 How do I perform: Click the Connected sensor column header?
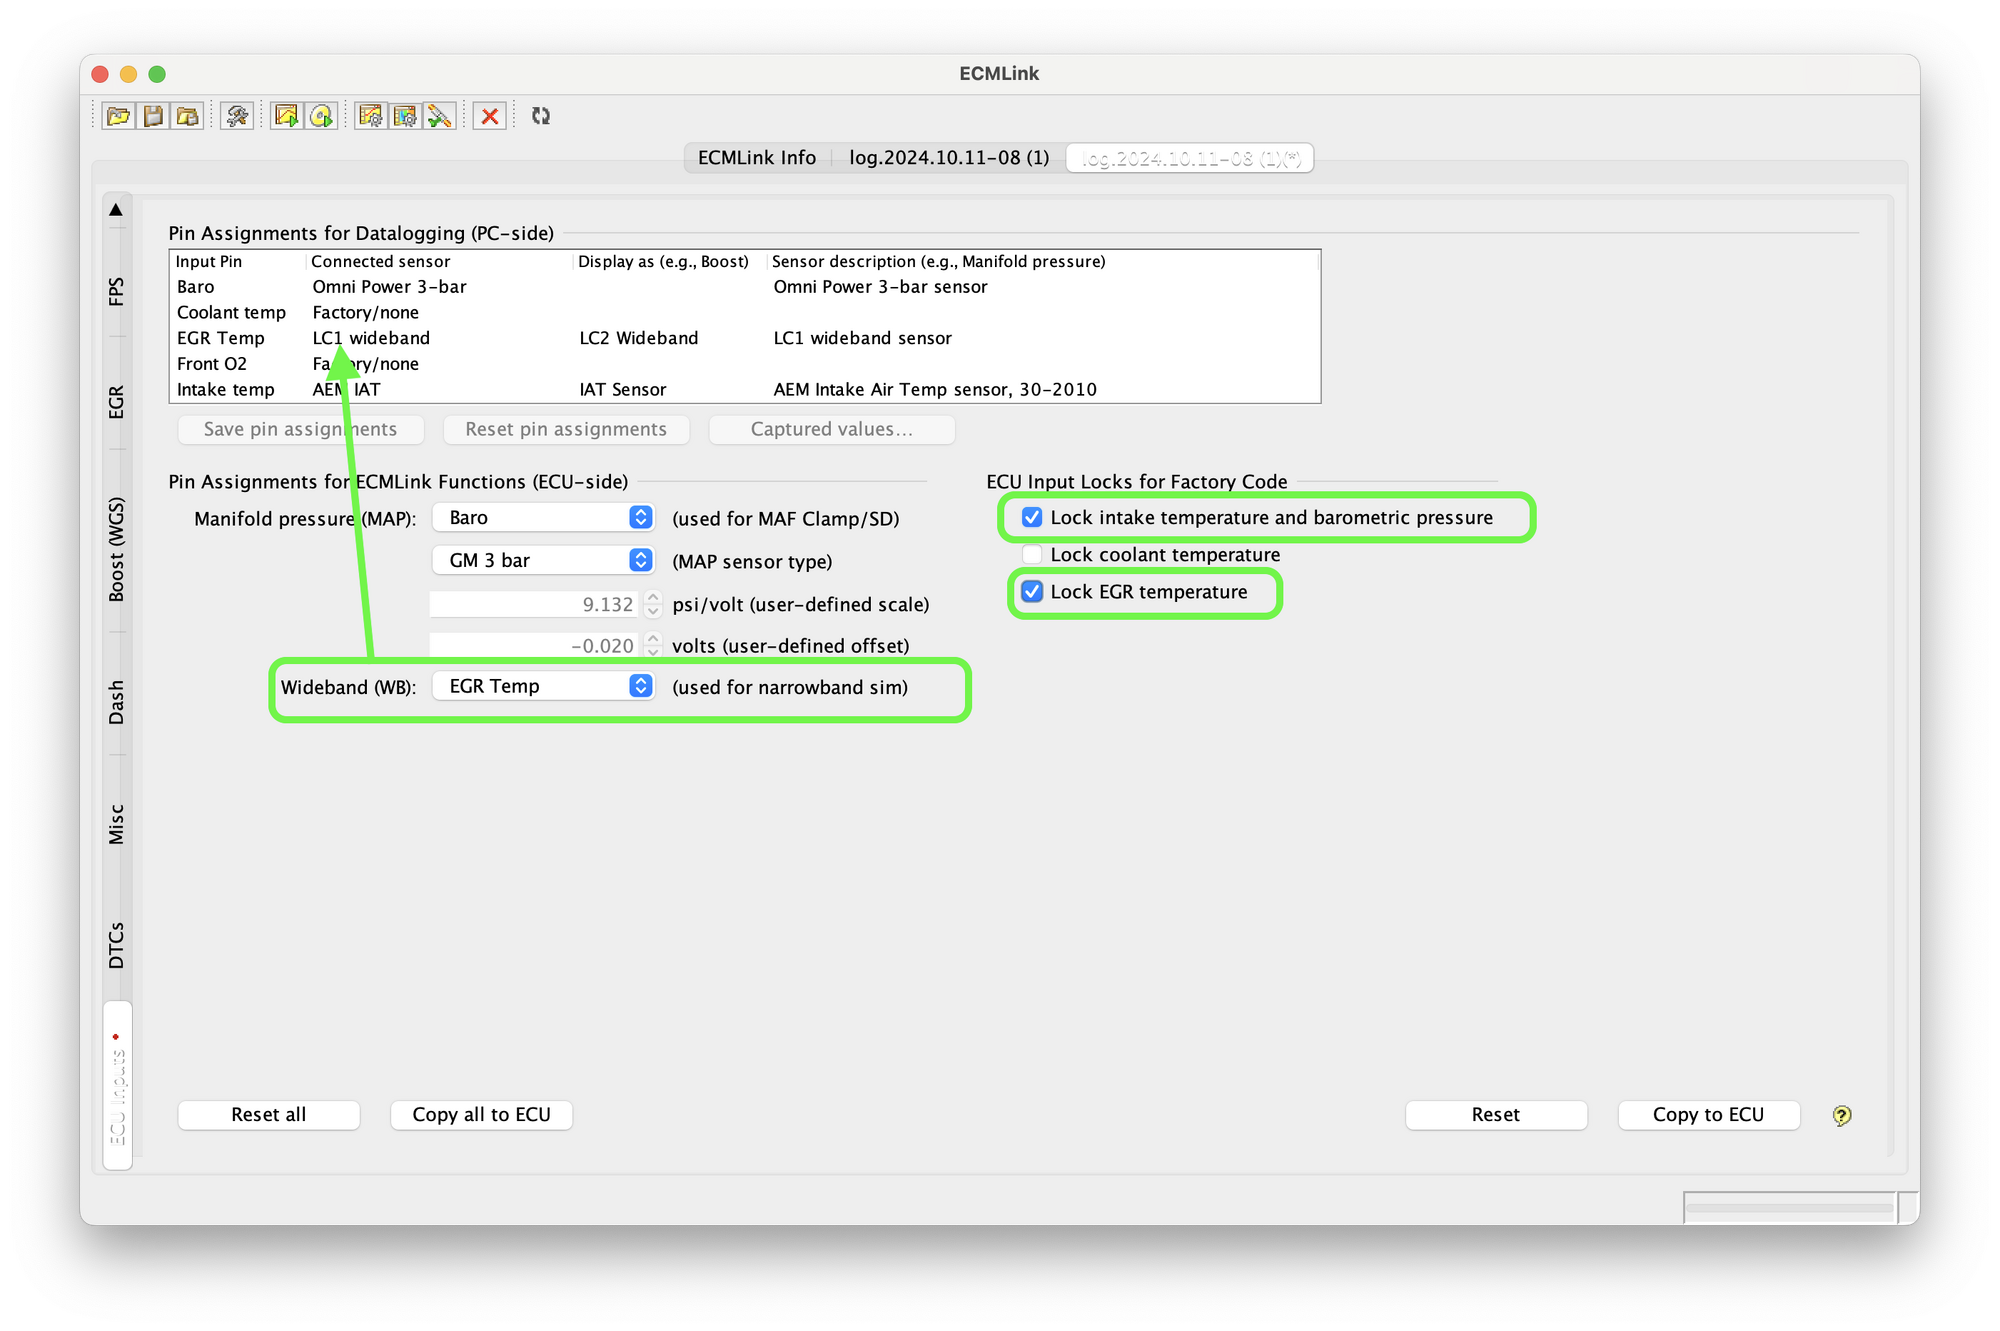440,261
